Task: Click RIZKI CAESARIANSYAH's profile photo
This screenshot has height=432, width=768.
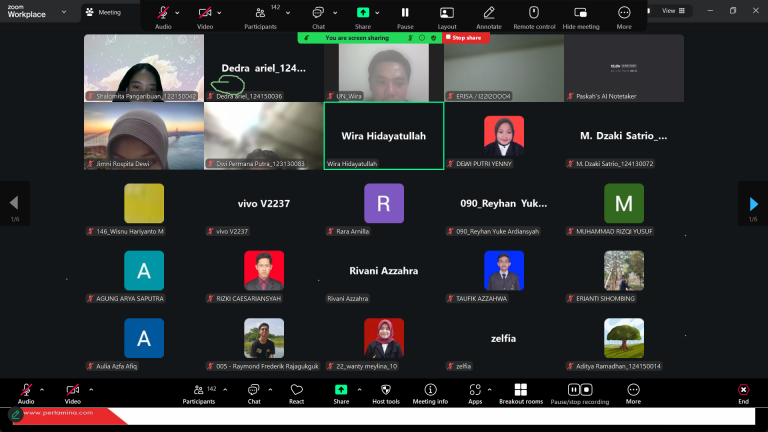Action: (264, 270)
